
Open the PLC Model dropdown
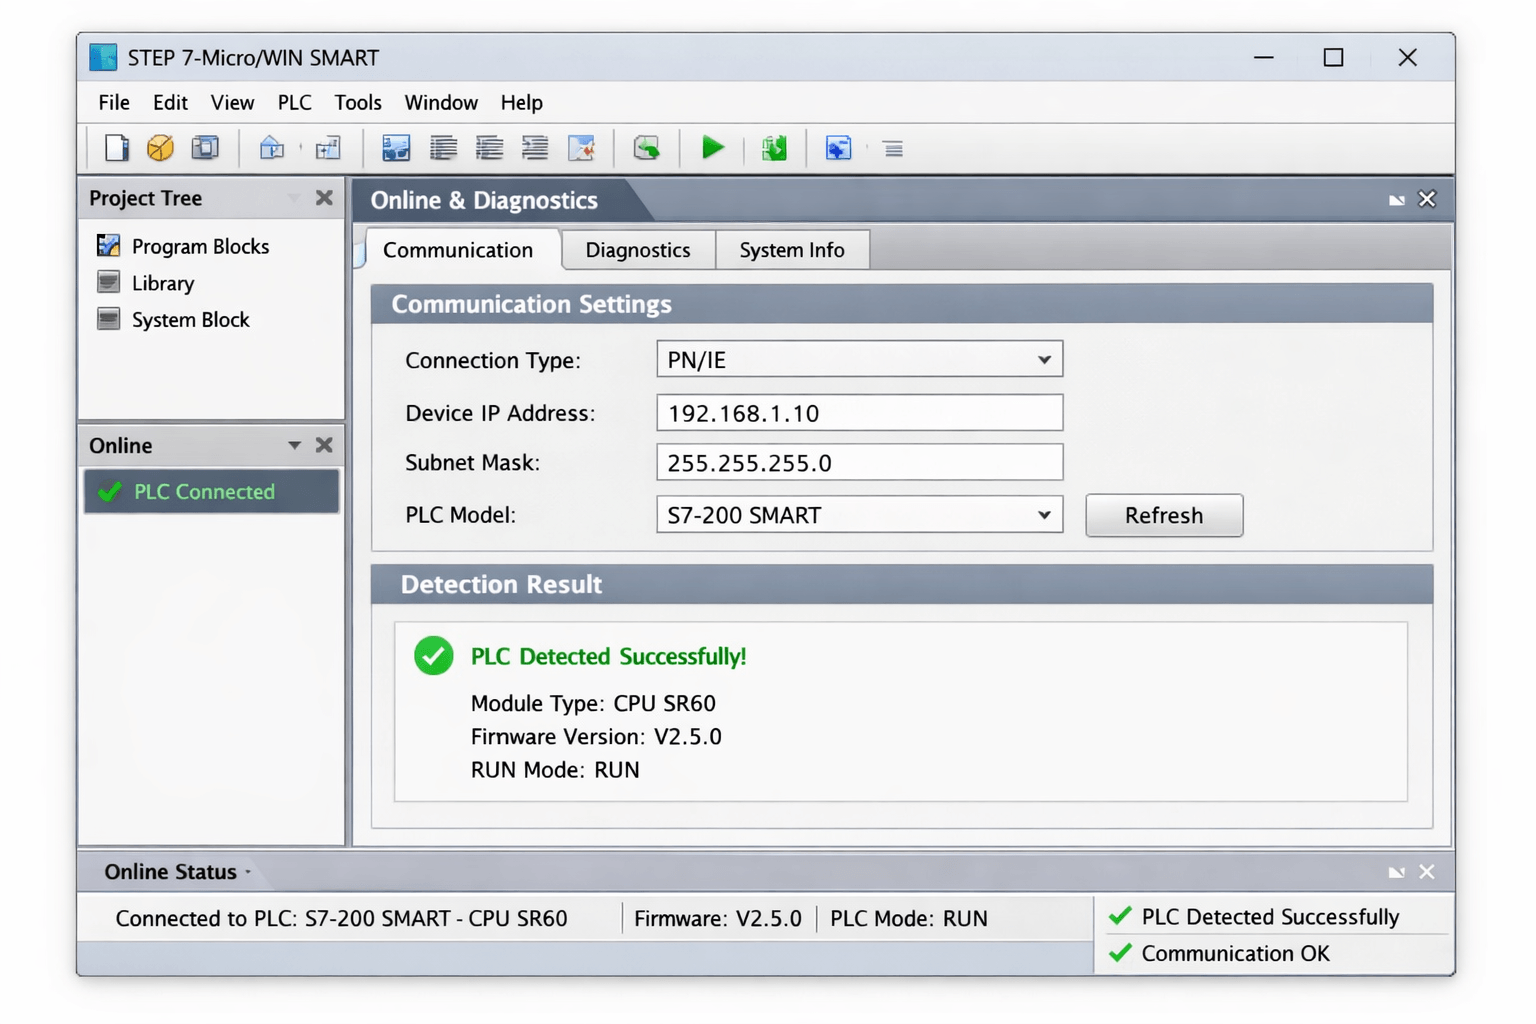(x=1044, y=515)
